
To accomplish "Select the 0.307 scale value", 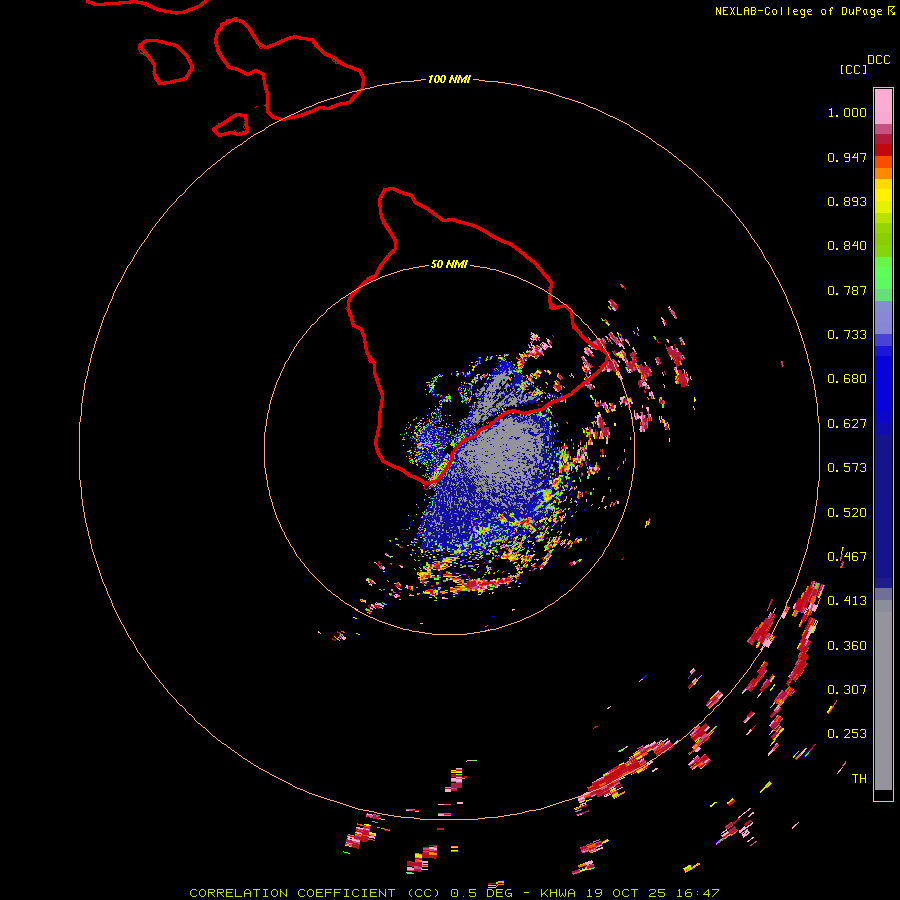I will (847, 690).
